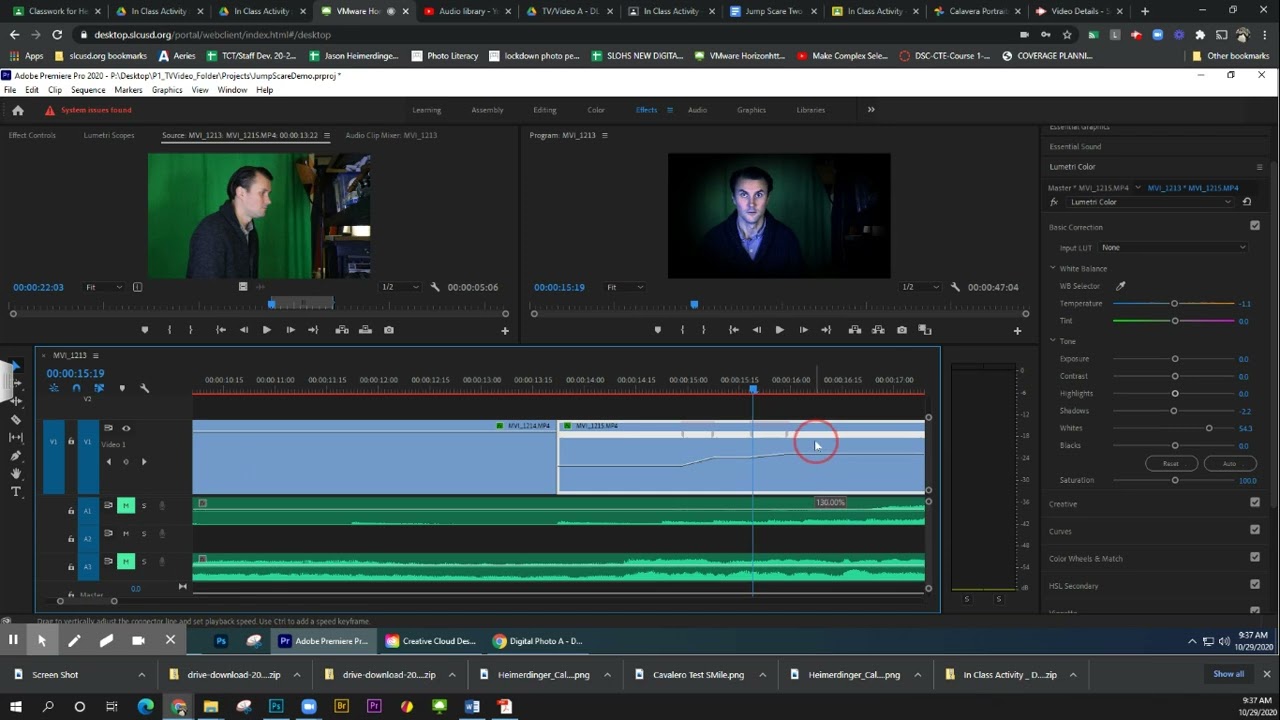Toggle the Curves section checkbox
1280x720 pixels.
click(1255, 530)
